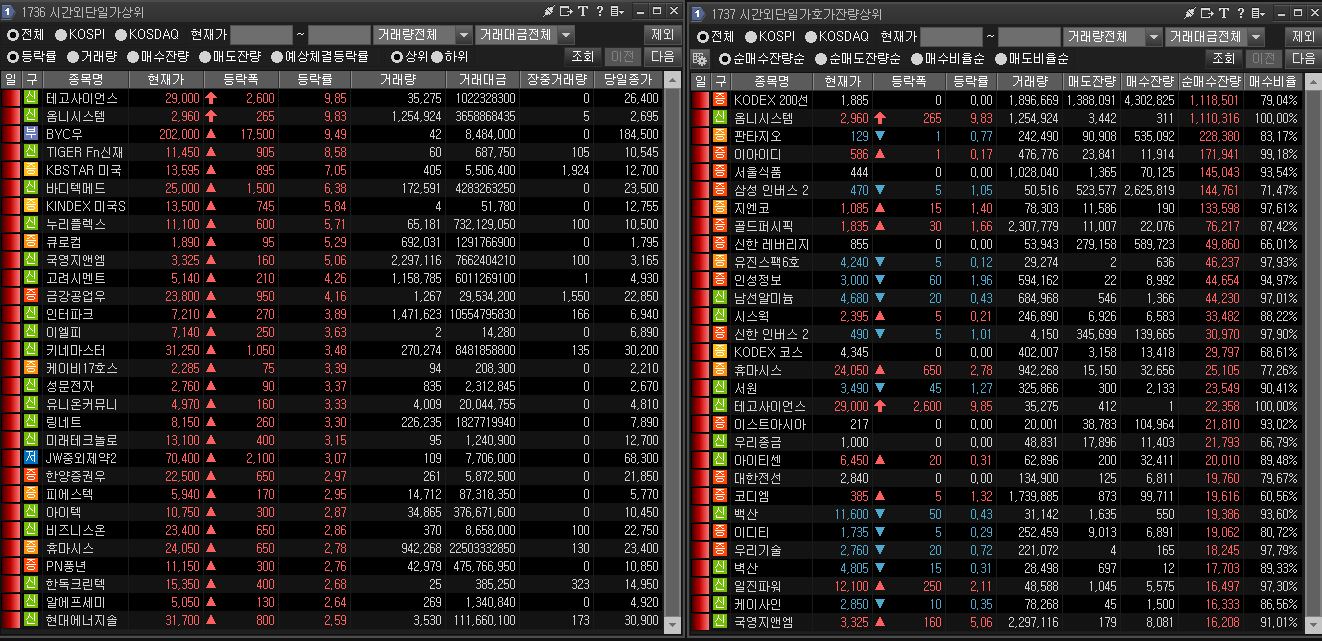Click 제외 button in window 1737
This screenshot has width=1322, height=641.
pos(1302,36)
